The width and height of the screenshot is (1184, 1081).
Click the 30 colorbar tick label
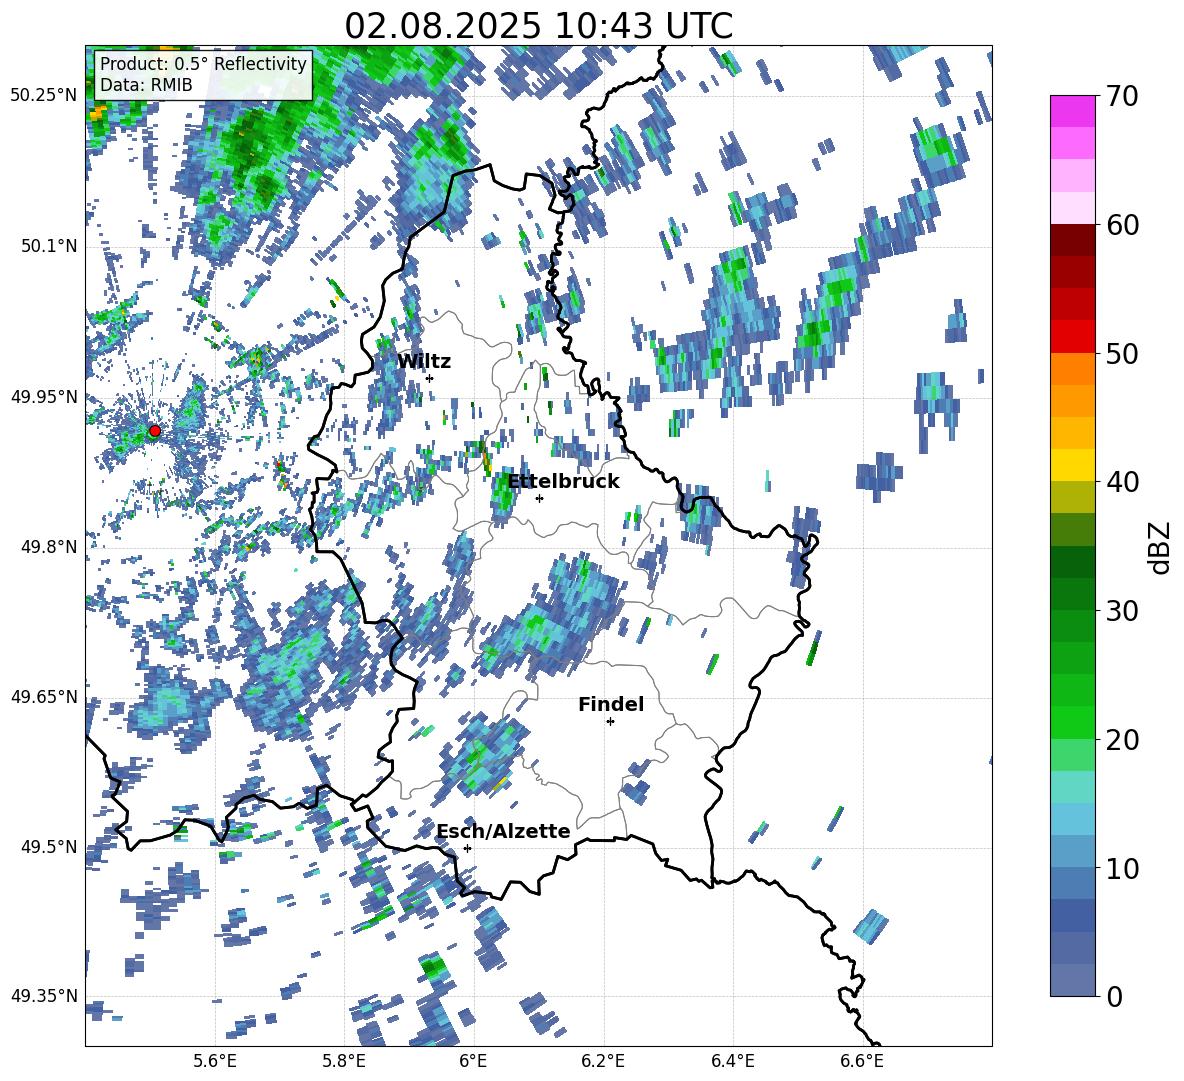(x=1122, y=611)
